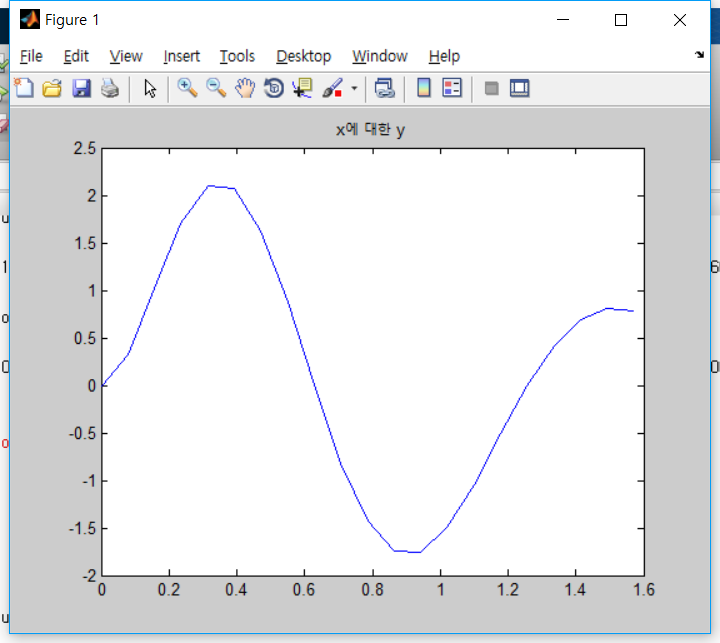Click y-axis tick label -1.5
The width and height of the screenshot is (720, 643).
tap(82, 529)
